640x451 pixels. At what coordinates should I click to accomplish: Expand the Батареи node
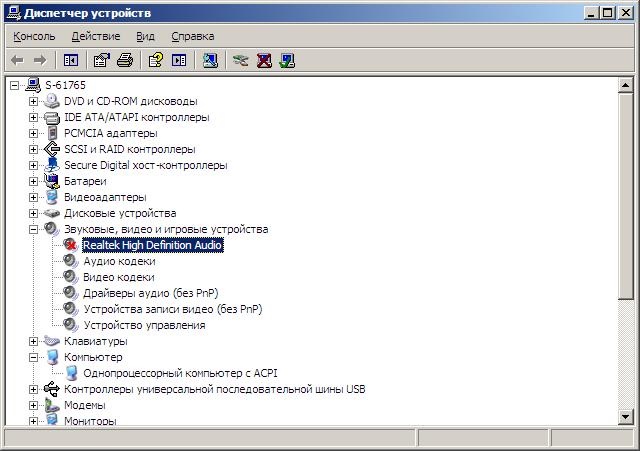(33, 181)
